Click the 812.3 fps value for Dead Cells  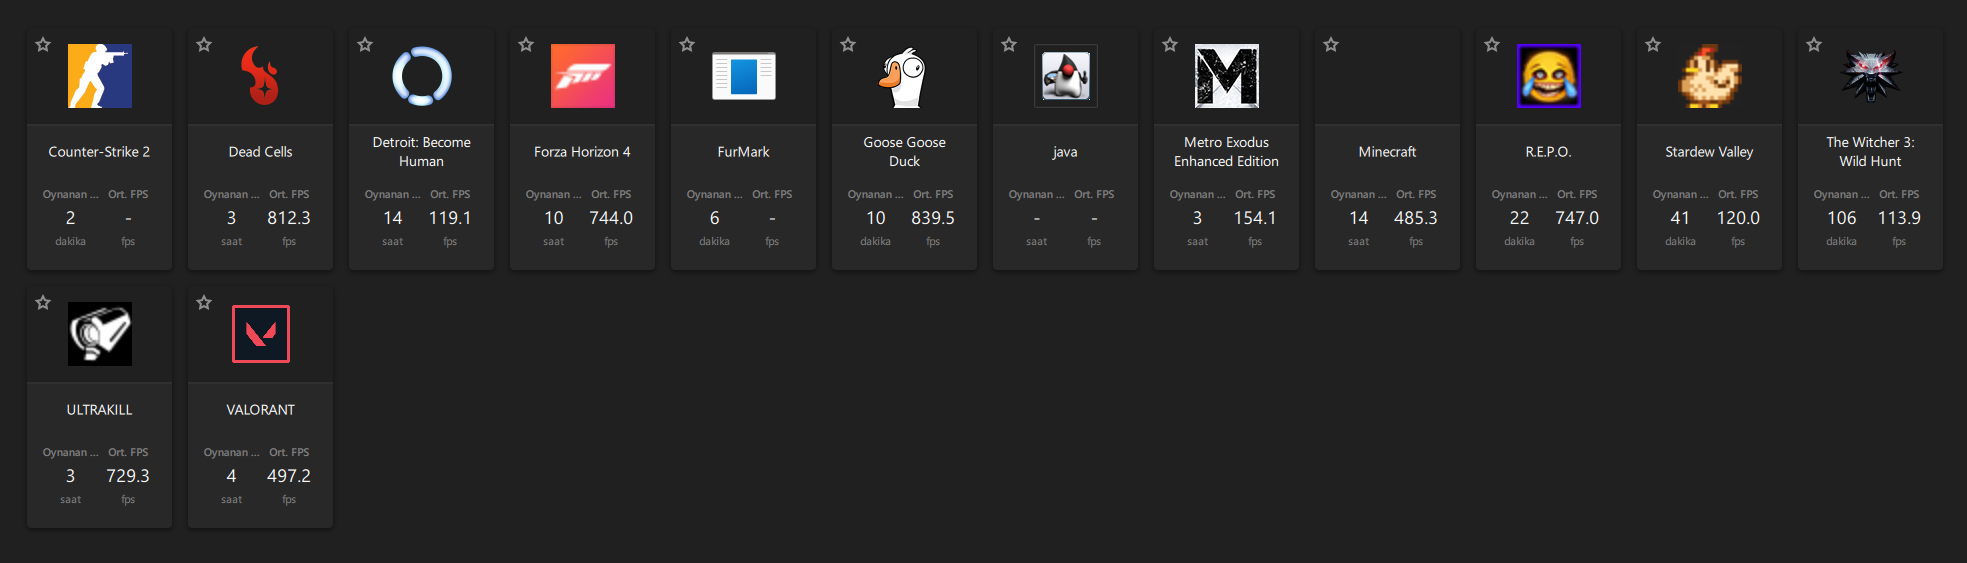(x=289, y=218)
